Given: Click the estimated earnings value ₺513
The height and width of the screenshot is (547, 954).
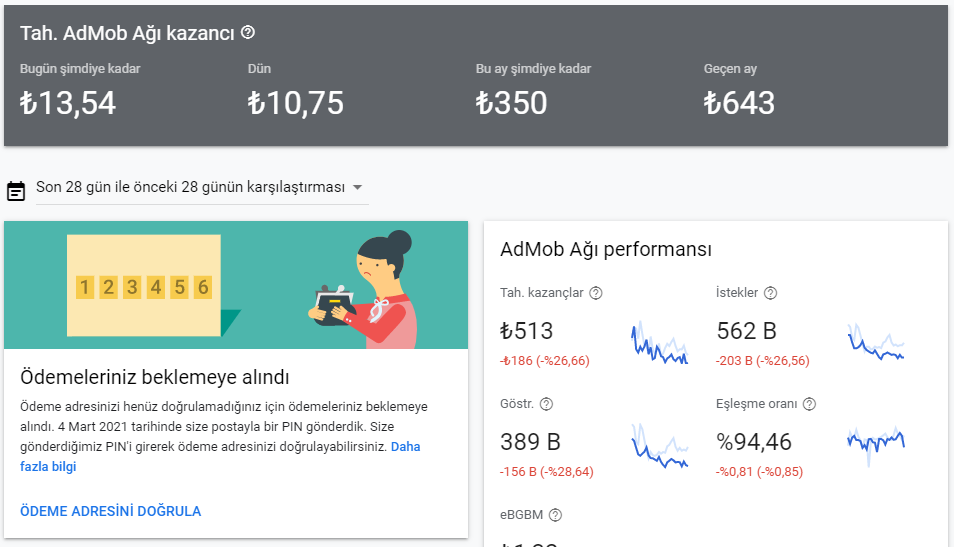Looking at the screenshot, I should pos(526,331).
